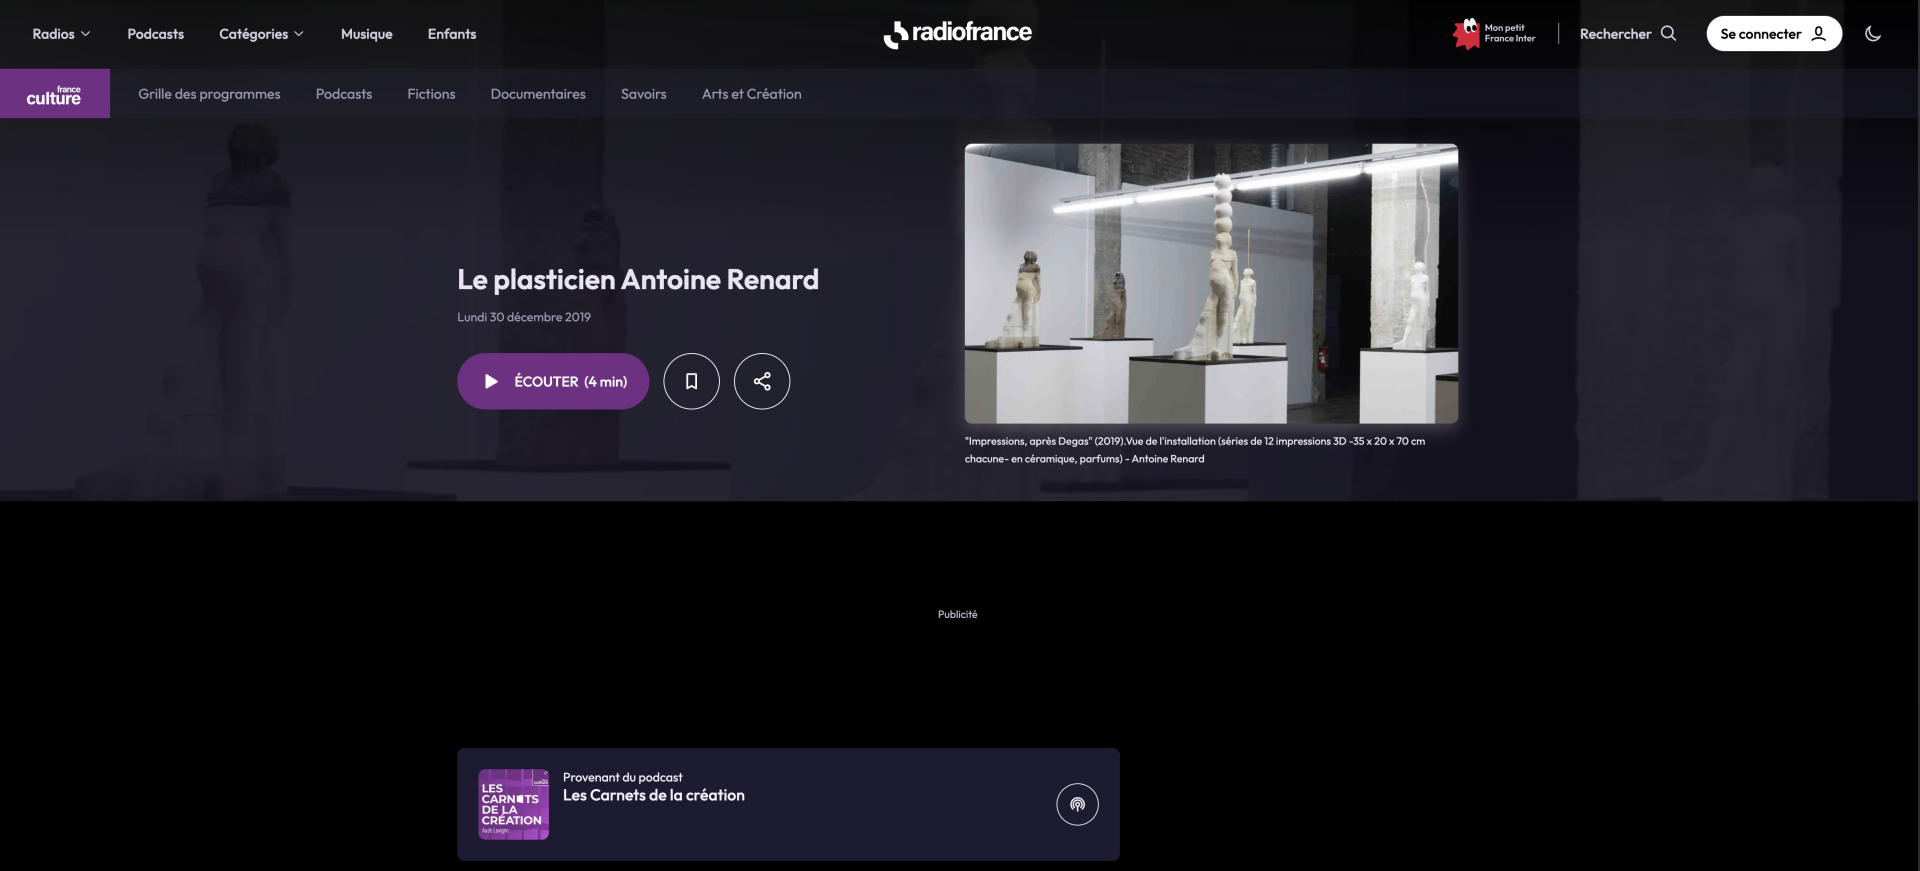This screenshot has height=871, width=1920.
Task: Bookmark this episode
Action: [691, 381]
